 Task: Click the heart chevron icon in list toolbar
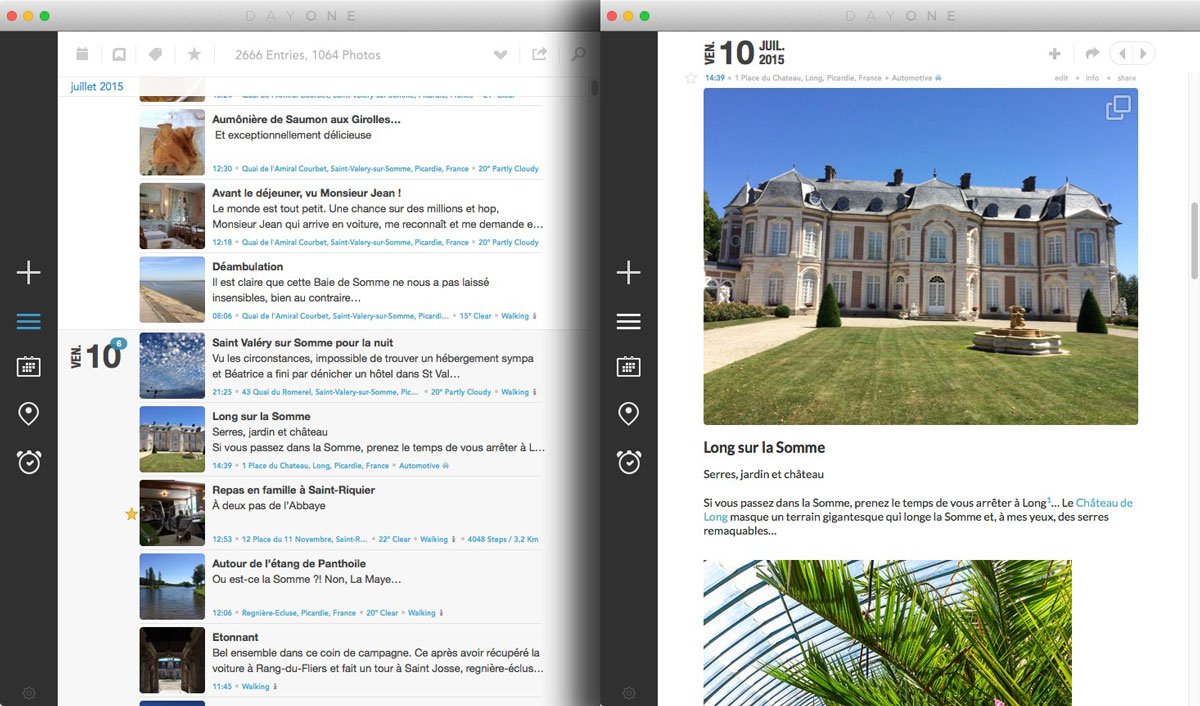tap(501, 55)
